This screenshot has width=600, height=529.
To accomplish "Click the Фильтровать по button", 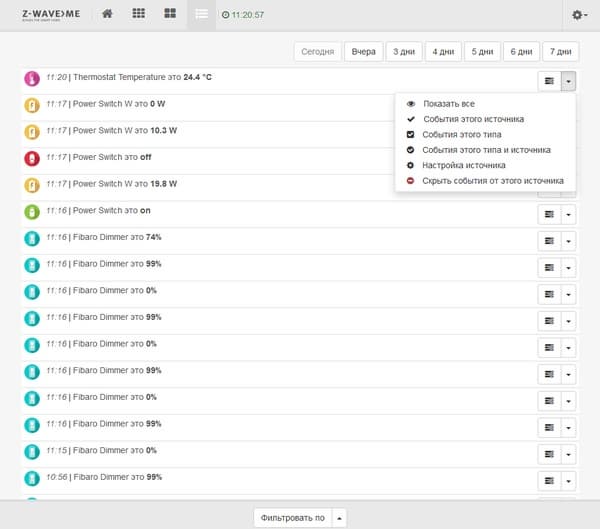I will [x=292, y=518].
